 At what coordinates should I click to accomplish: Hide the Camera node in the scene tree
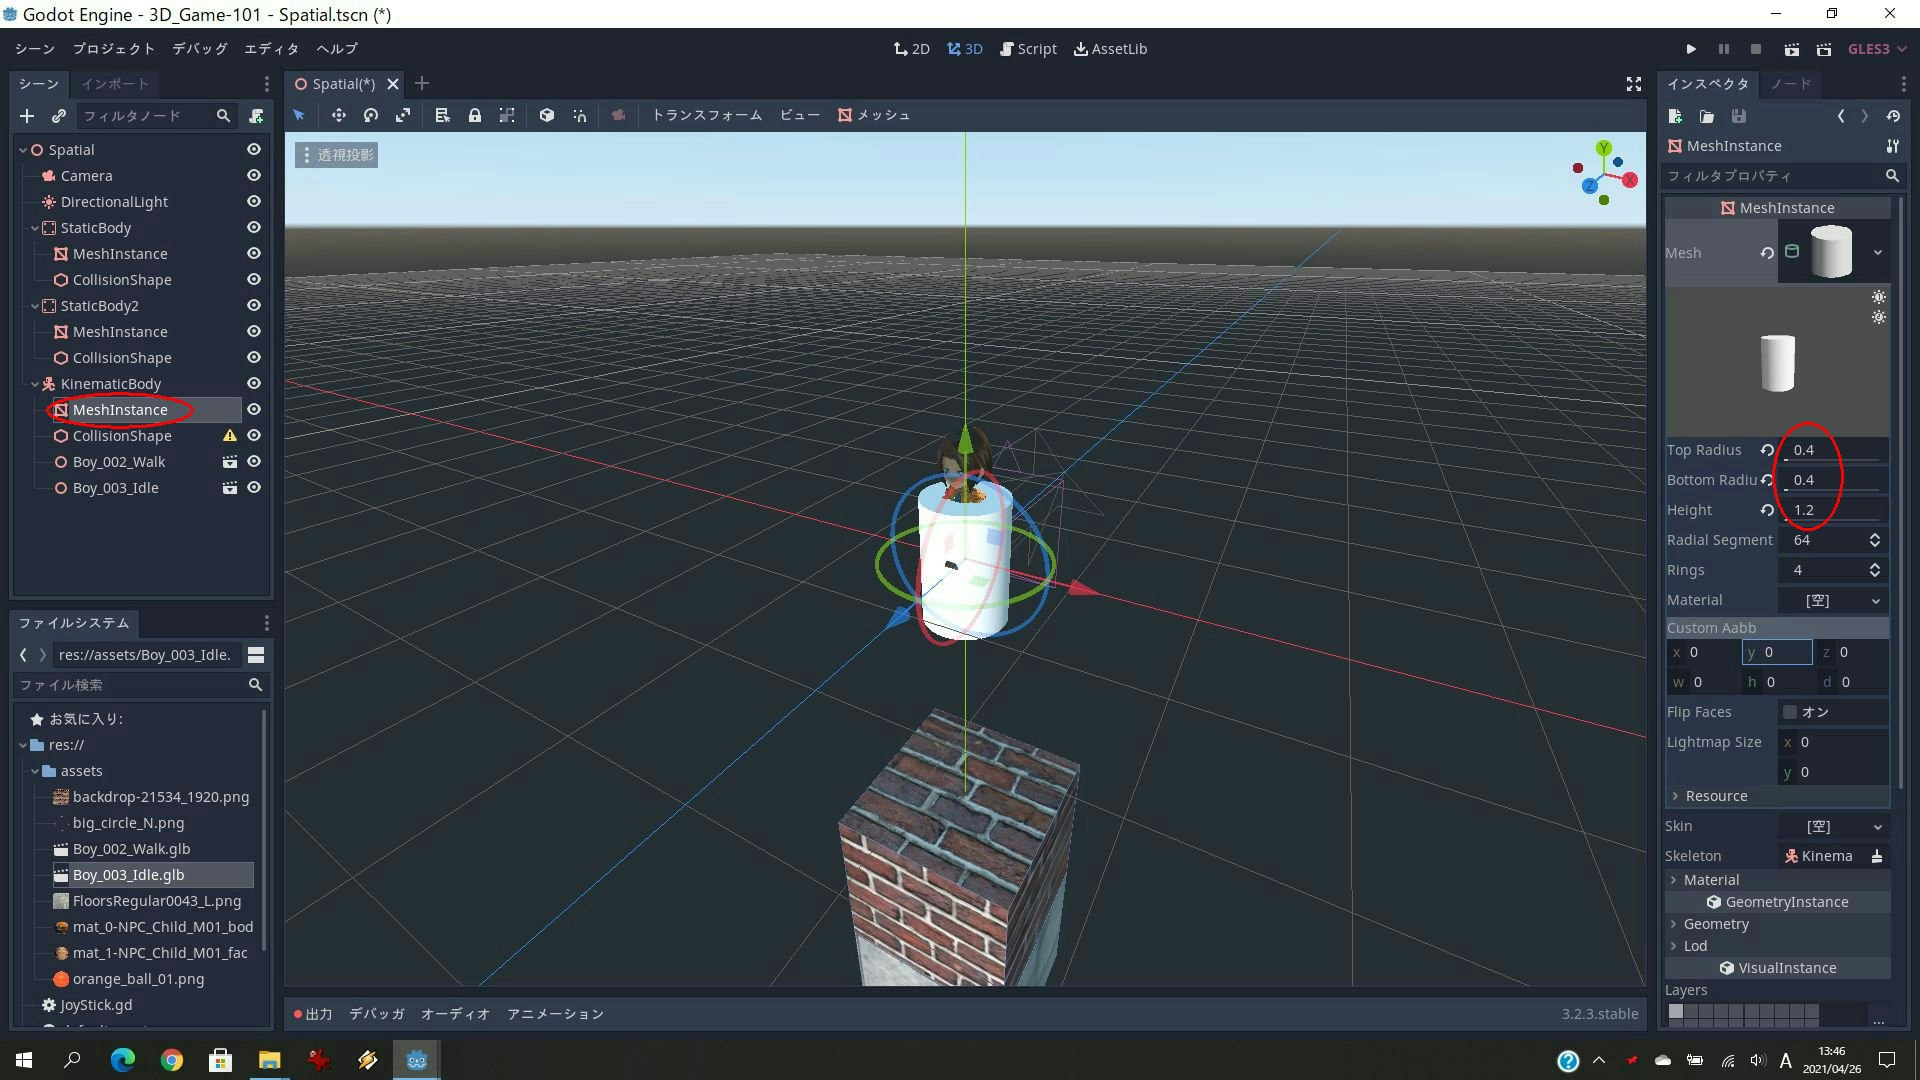click(253, 175)
